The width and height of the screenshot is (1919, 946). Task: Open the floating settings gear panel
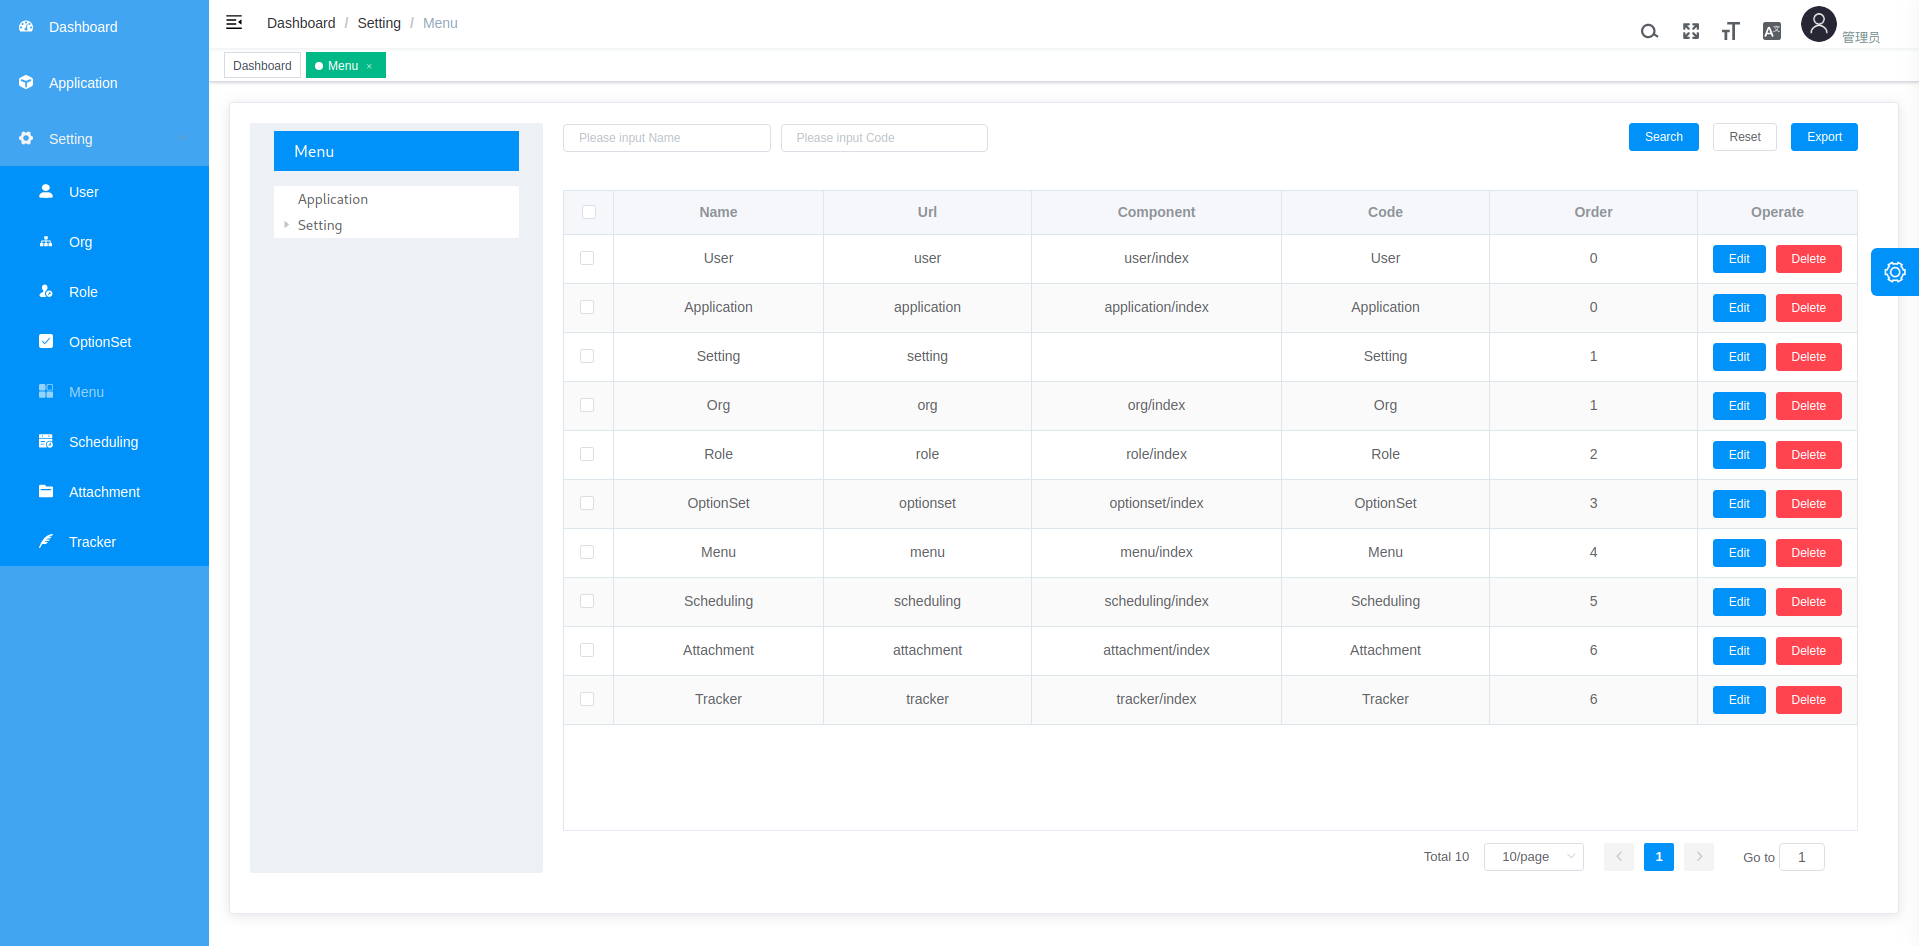tap(1894, 272)
